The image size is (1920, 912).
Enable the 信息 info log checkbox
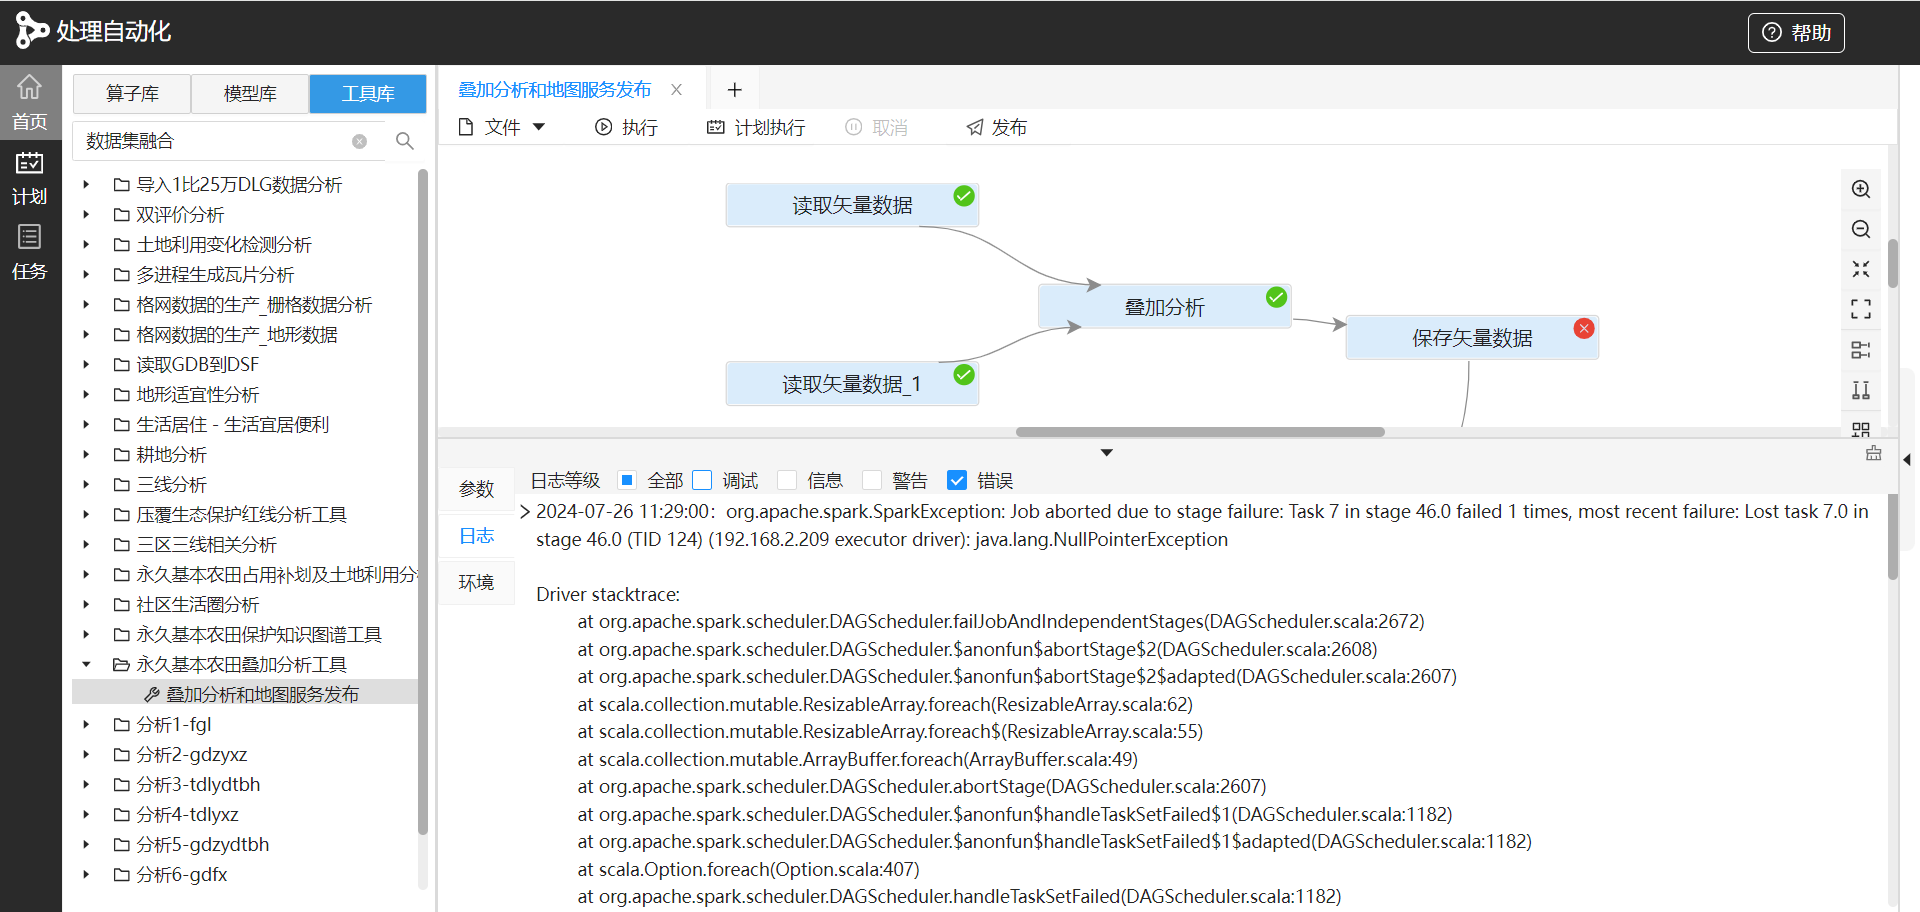(x=788, y=480)
